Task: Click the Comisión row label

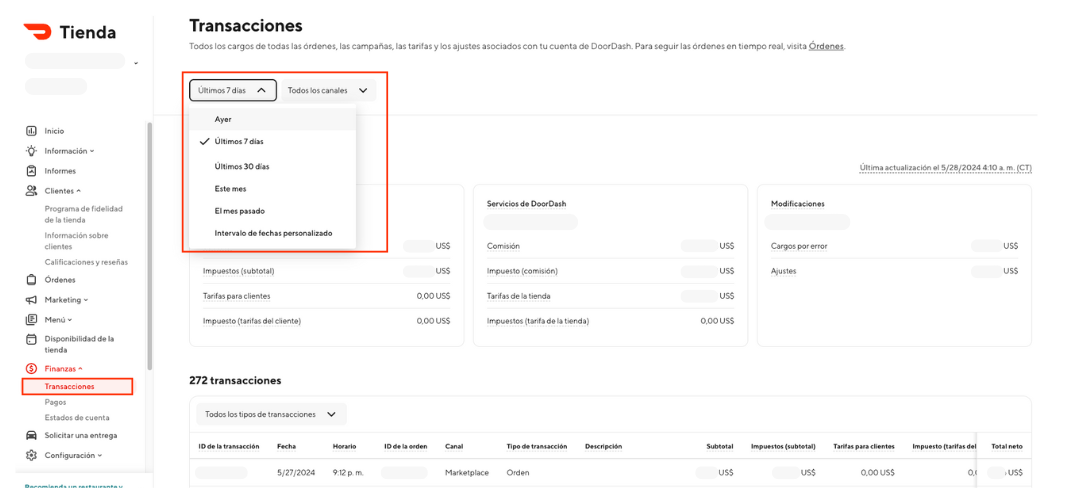Action: 503,246
